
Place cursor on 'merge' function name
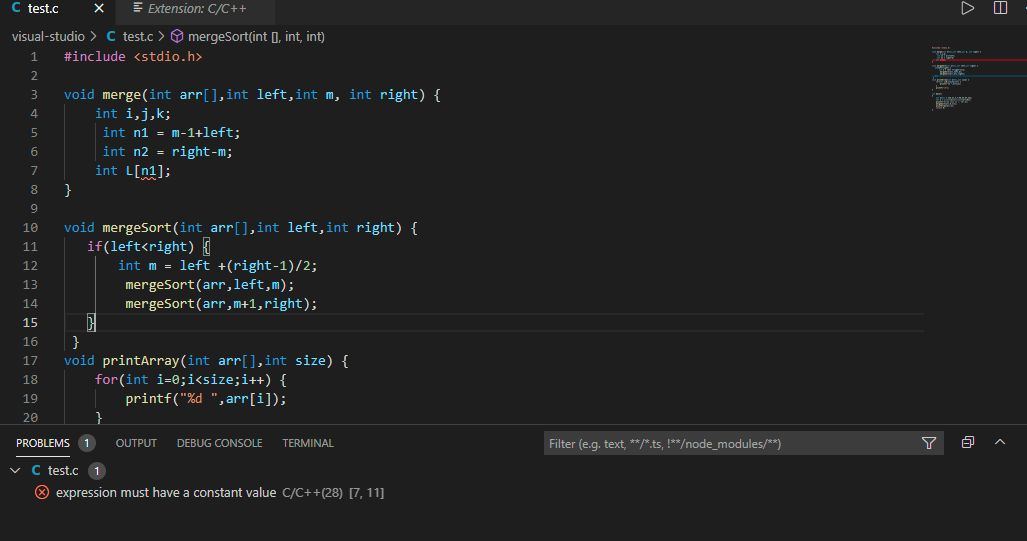click(121, 95)
